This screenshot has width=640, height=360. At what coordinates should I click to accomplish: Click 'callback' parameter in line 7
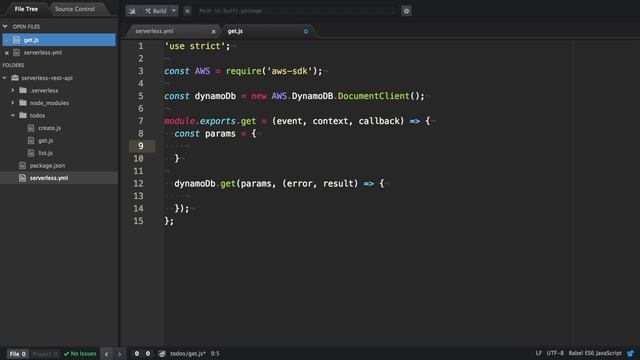pyautogui.click(x=381, y=121)
